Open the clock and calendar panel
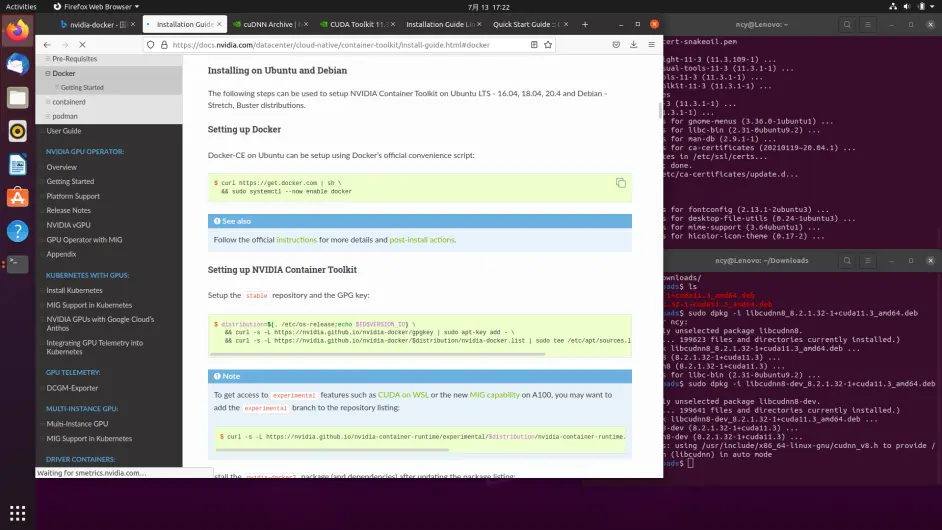 click(488, 7)
